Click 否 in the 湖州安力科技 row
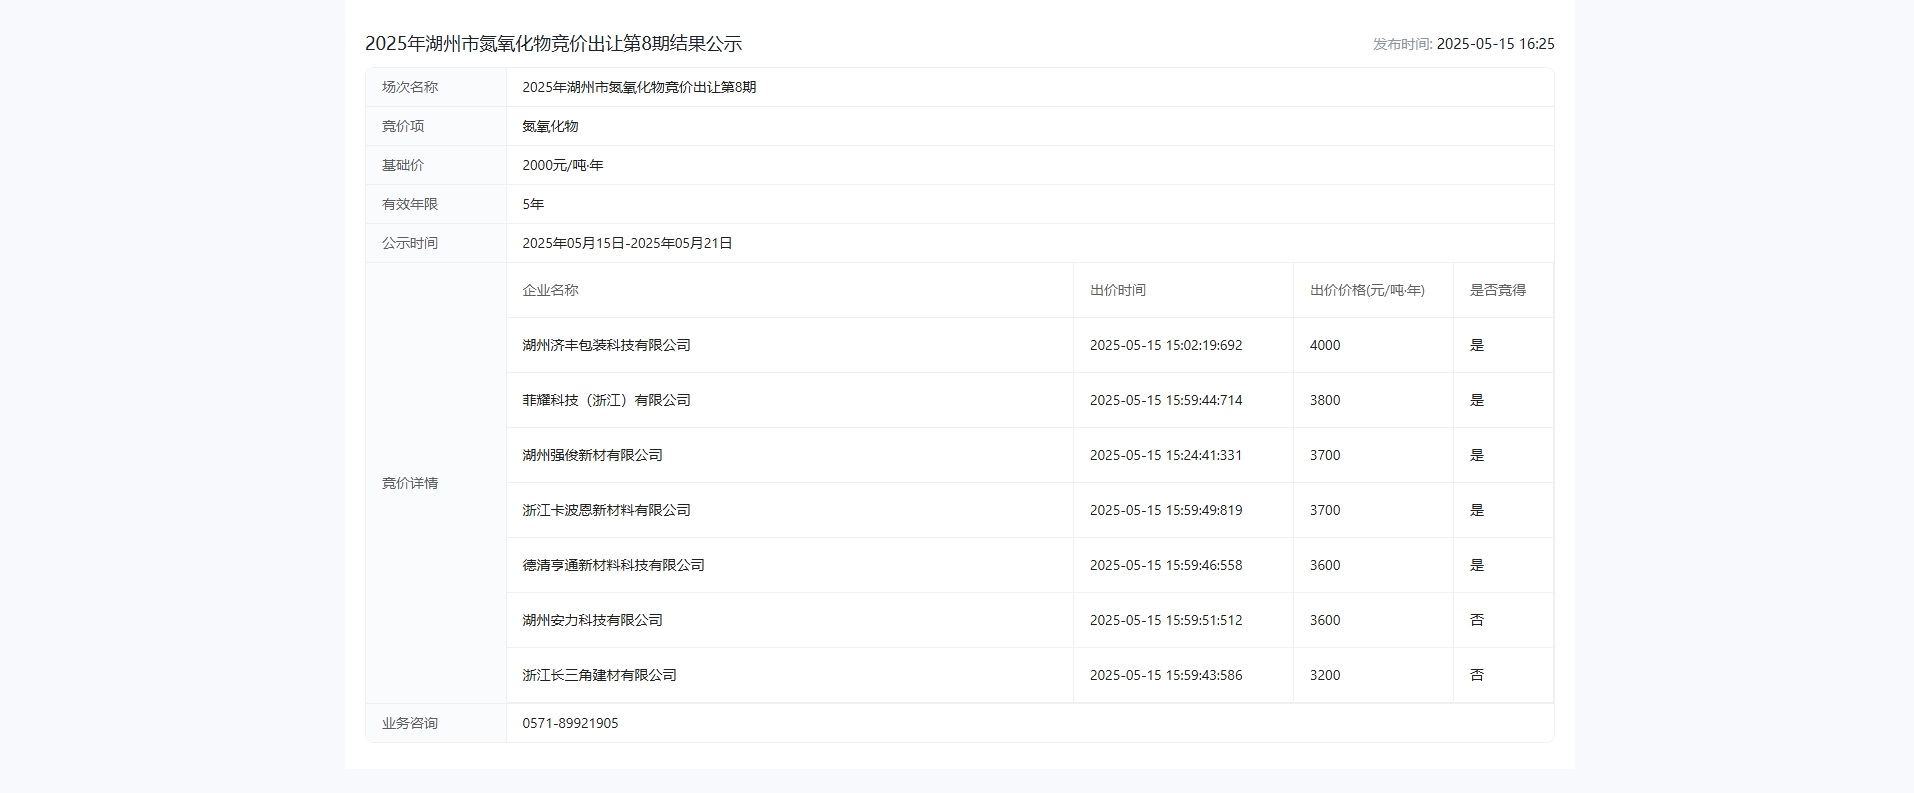 pyautogui.click(x=1477, y=620)
